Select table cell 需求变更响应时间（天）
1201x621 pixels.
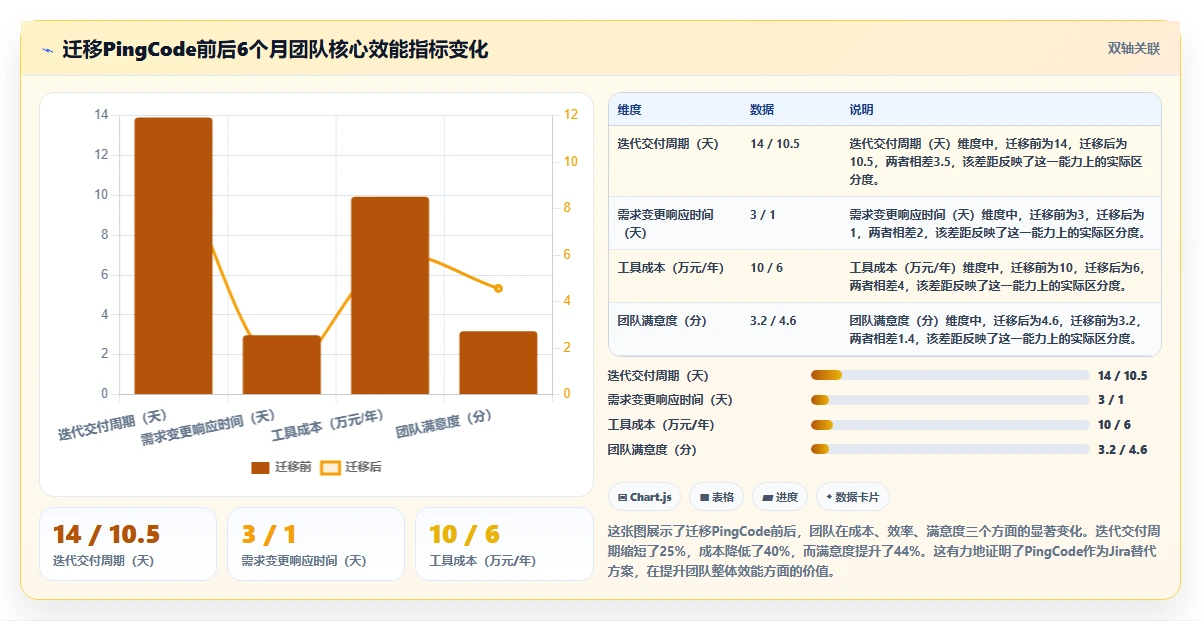click(x=666, y=223)
